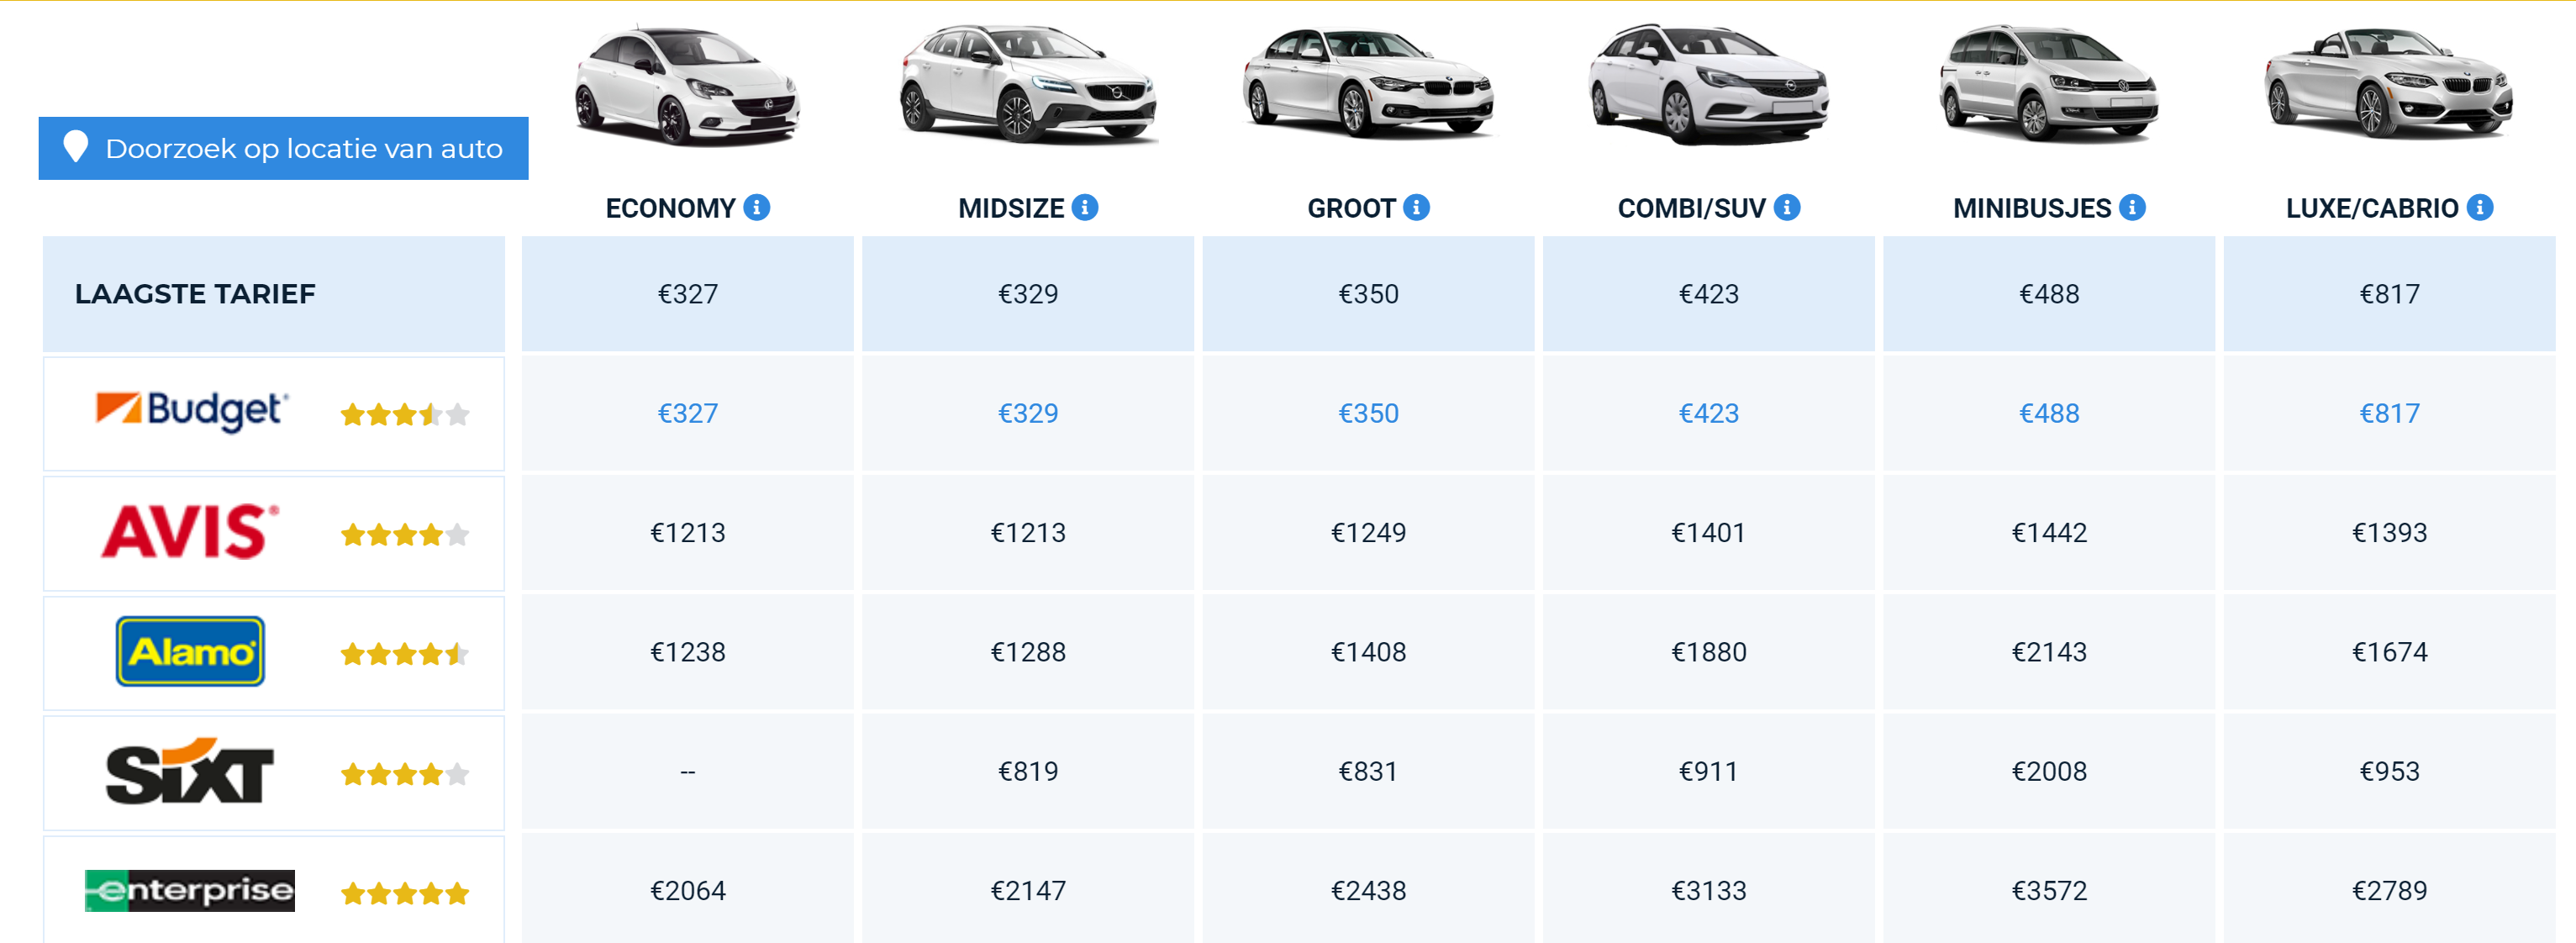
Task: Click the MINIBUSJES info icon
Action: click(2132, 208)
